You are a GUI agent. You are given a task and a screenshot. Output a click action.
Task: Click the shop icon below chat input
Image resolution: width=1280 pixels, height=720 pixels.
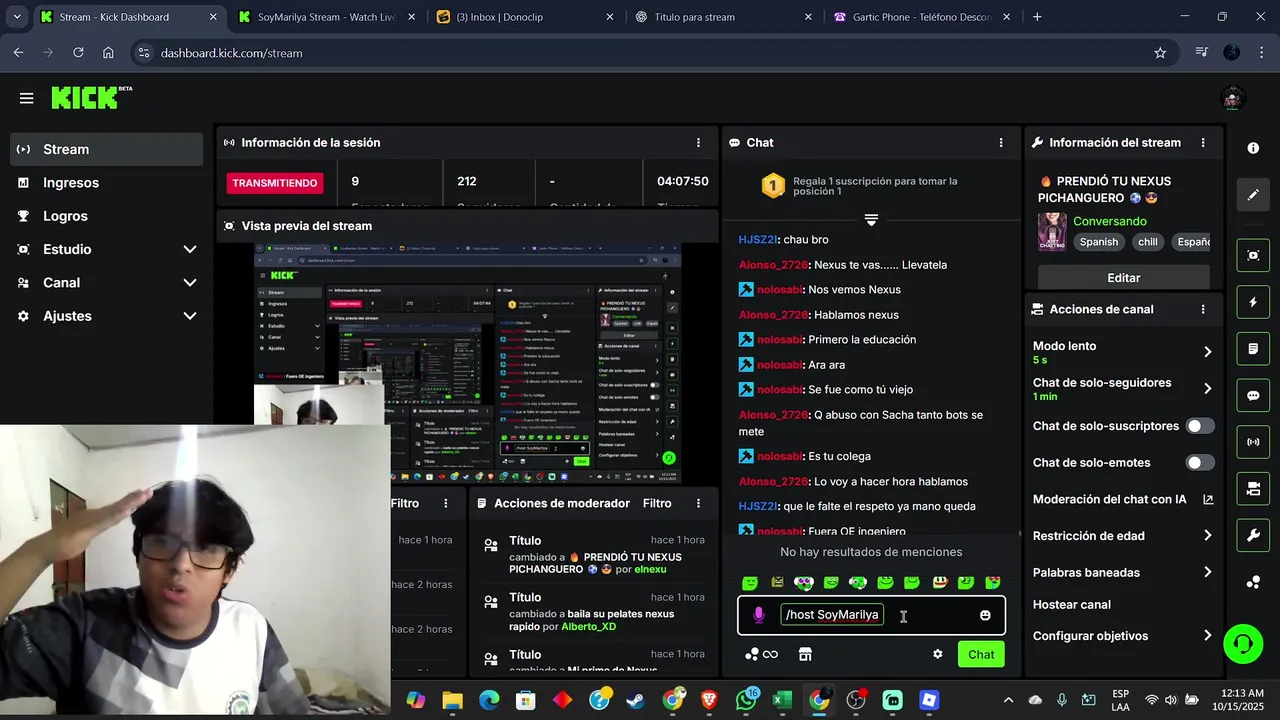tap(805, 654)
